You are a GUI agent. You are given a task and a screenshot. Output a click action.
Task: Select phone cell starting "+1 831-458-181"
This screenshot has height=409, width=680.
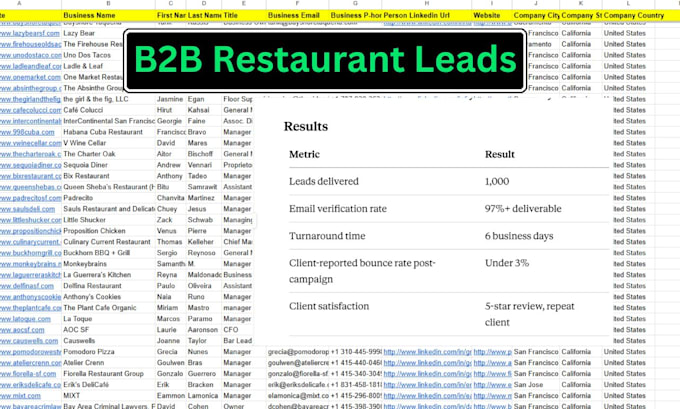[x=356, y=385]
